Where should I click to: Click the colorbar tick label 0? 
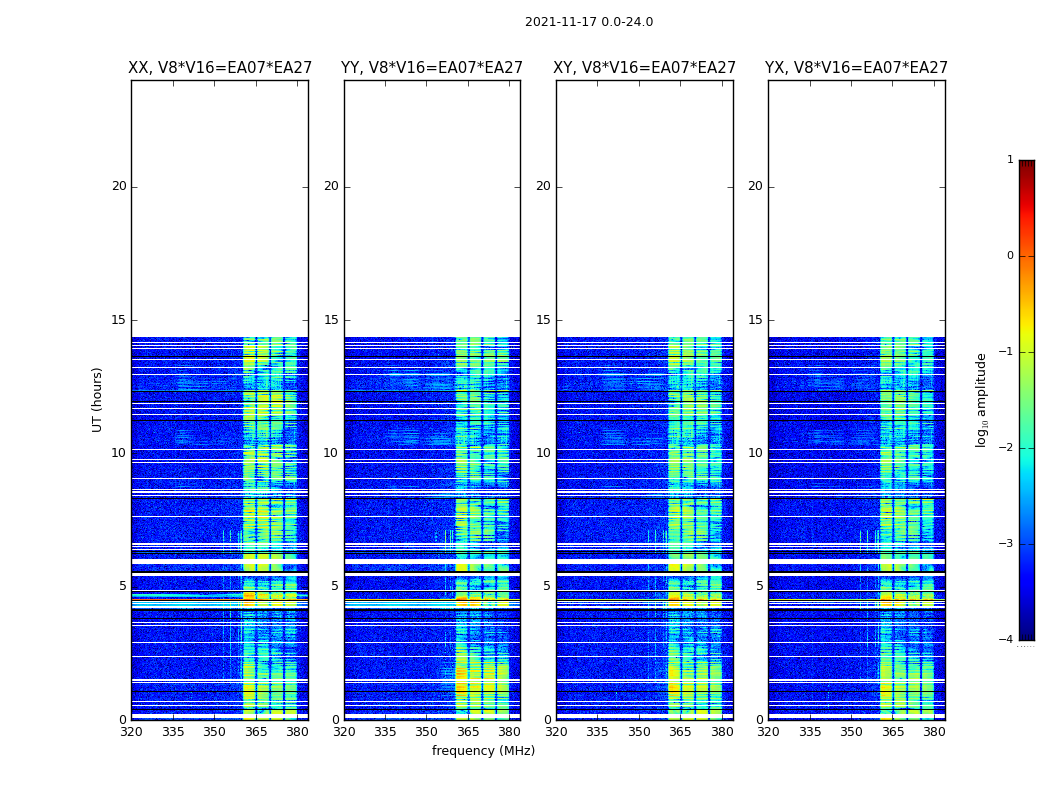coord(1010,256)
